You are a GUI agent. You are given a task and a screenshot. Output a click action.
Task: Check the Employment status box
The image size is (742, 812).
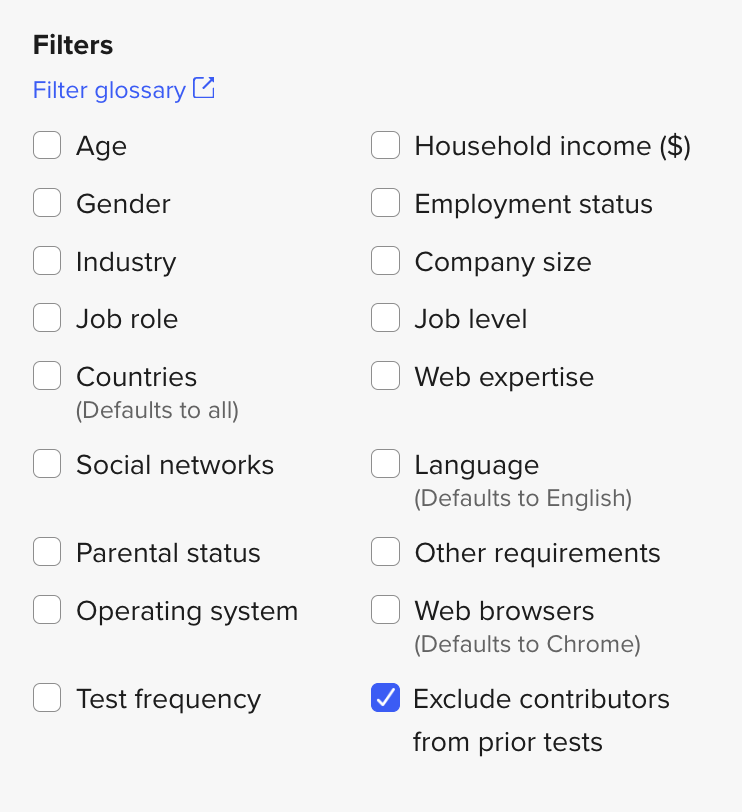click(385, 204)
